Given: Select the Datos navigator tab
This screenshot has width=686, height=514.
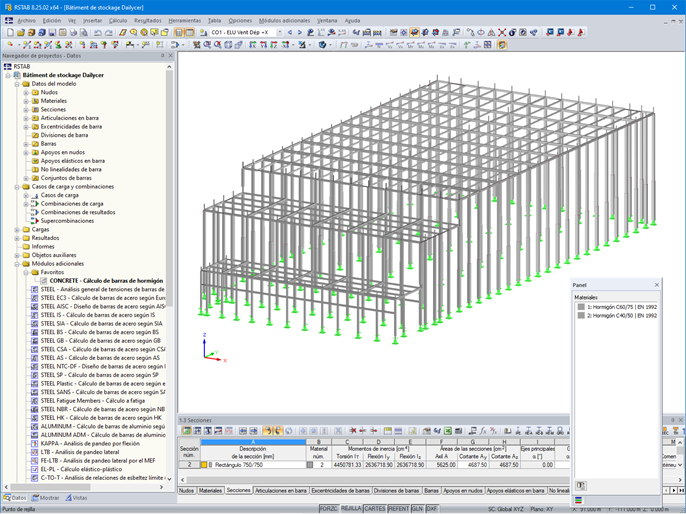Looking at the screenshot, I should [x=14, y=498].
